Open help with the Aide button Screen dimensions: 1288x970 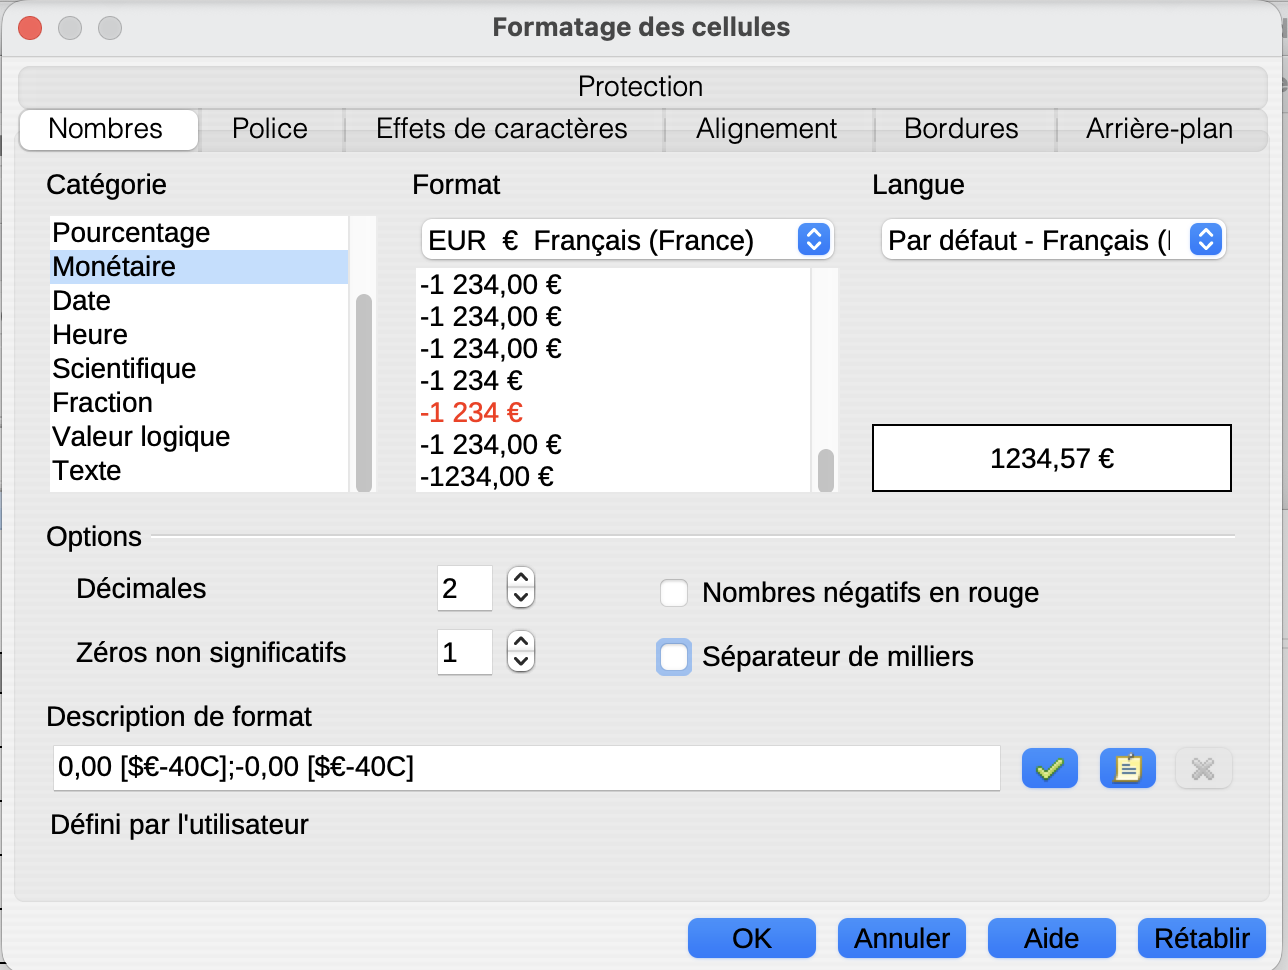1052,938
